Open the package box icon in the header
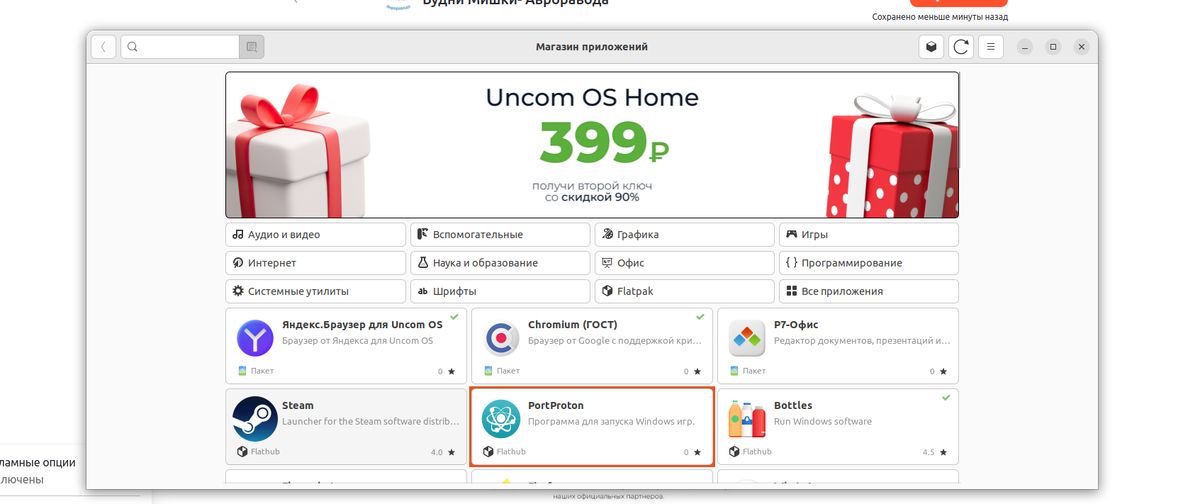Viewport: 1200px width, 504px height. click(x=931, y=46)
